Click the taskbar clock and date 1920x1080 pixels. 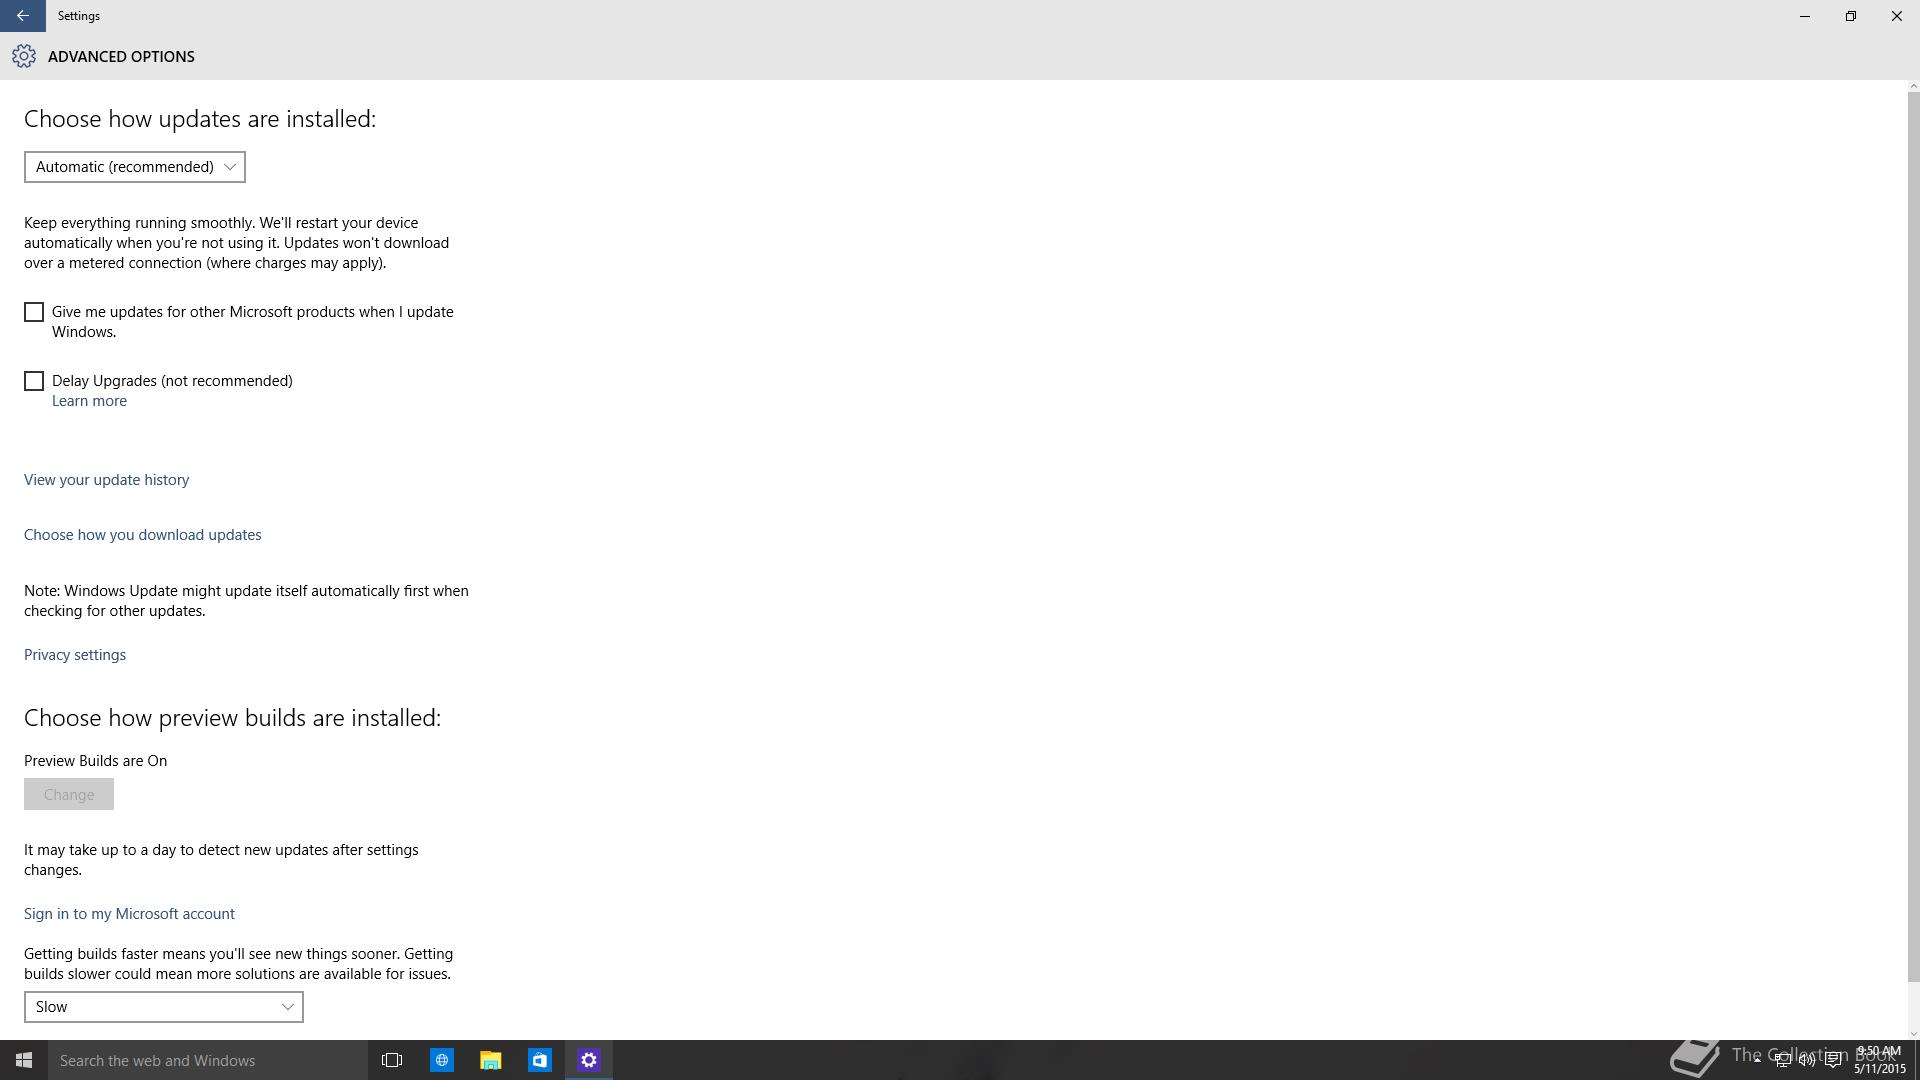coord(1880,1060)
